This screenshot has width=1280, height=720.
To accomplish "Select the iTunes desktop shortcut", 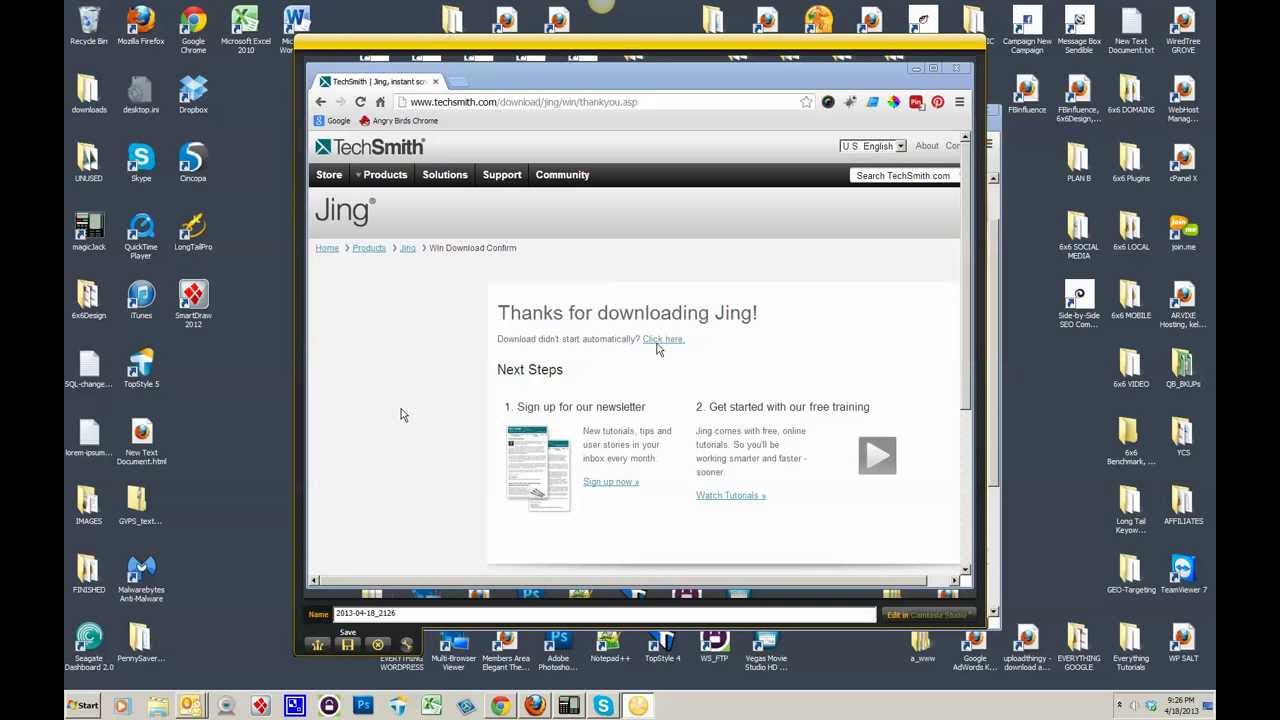I will click(x=141, y=301).
